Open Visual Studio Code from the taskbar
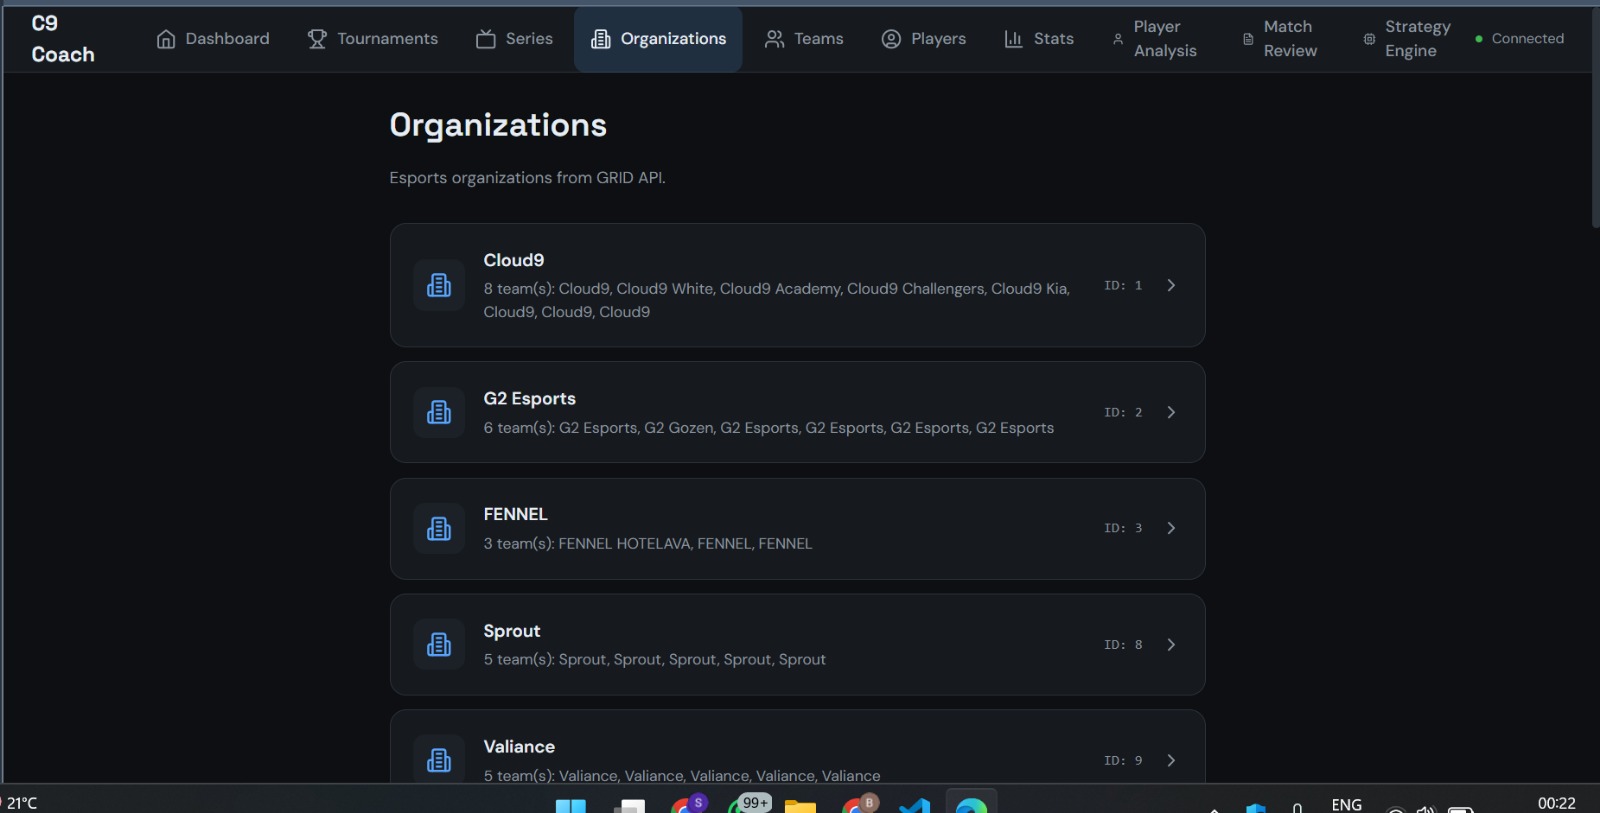 coord(914,805)
